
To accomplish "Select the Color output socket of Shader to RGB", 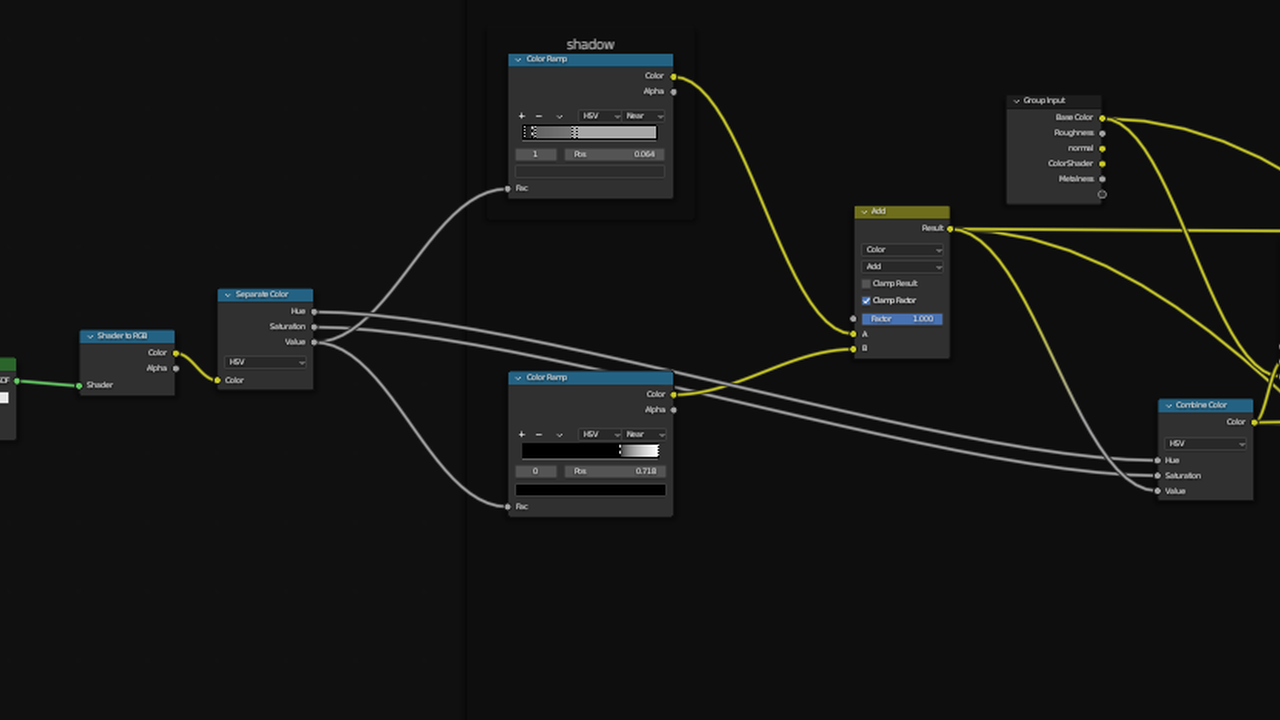I will pos(175,352).
